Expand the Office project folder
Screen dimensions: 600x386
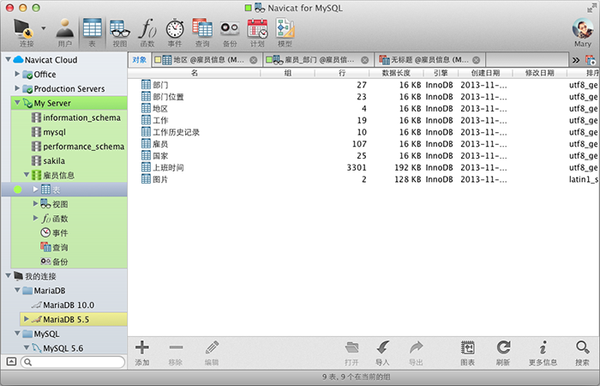[x=17, y=74]
